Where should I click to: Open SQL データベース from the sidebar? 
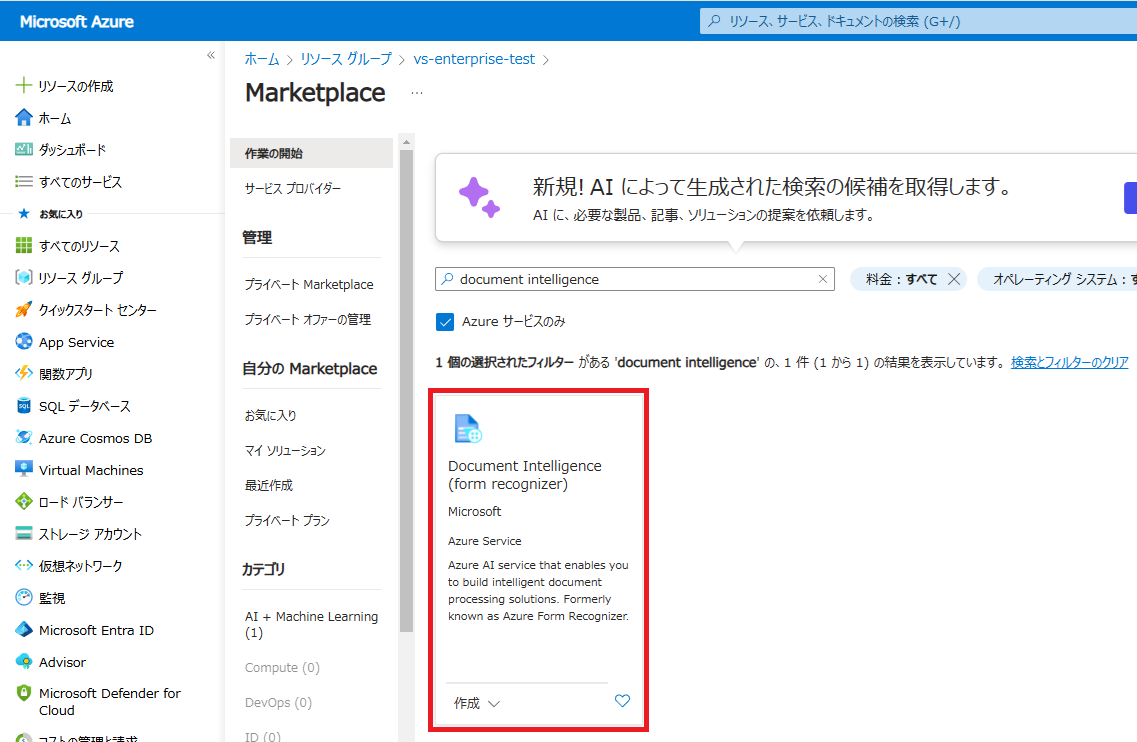point(22,405)
